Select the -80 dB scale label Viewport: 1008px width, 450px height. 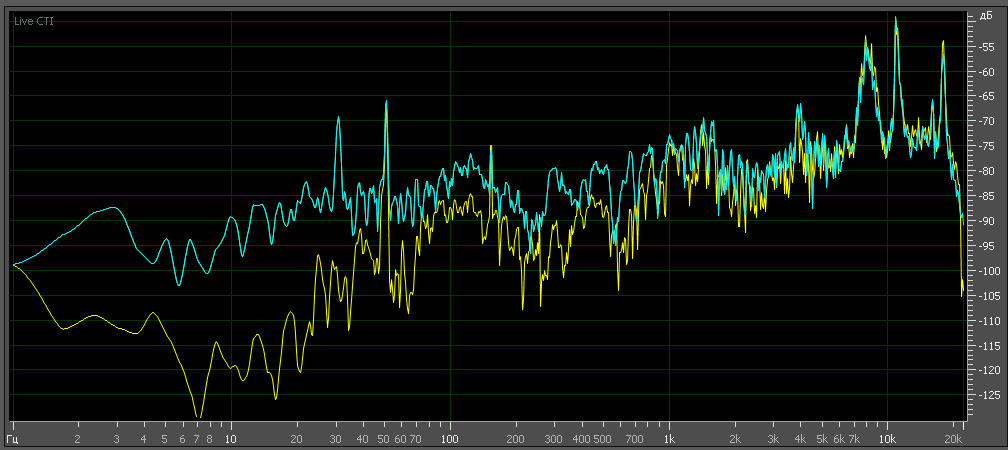(x=985, y=171)
